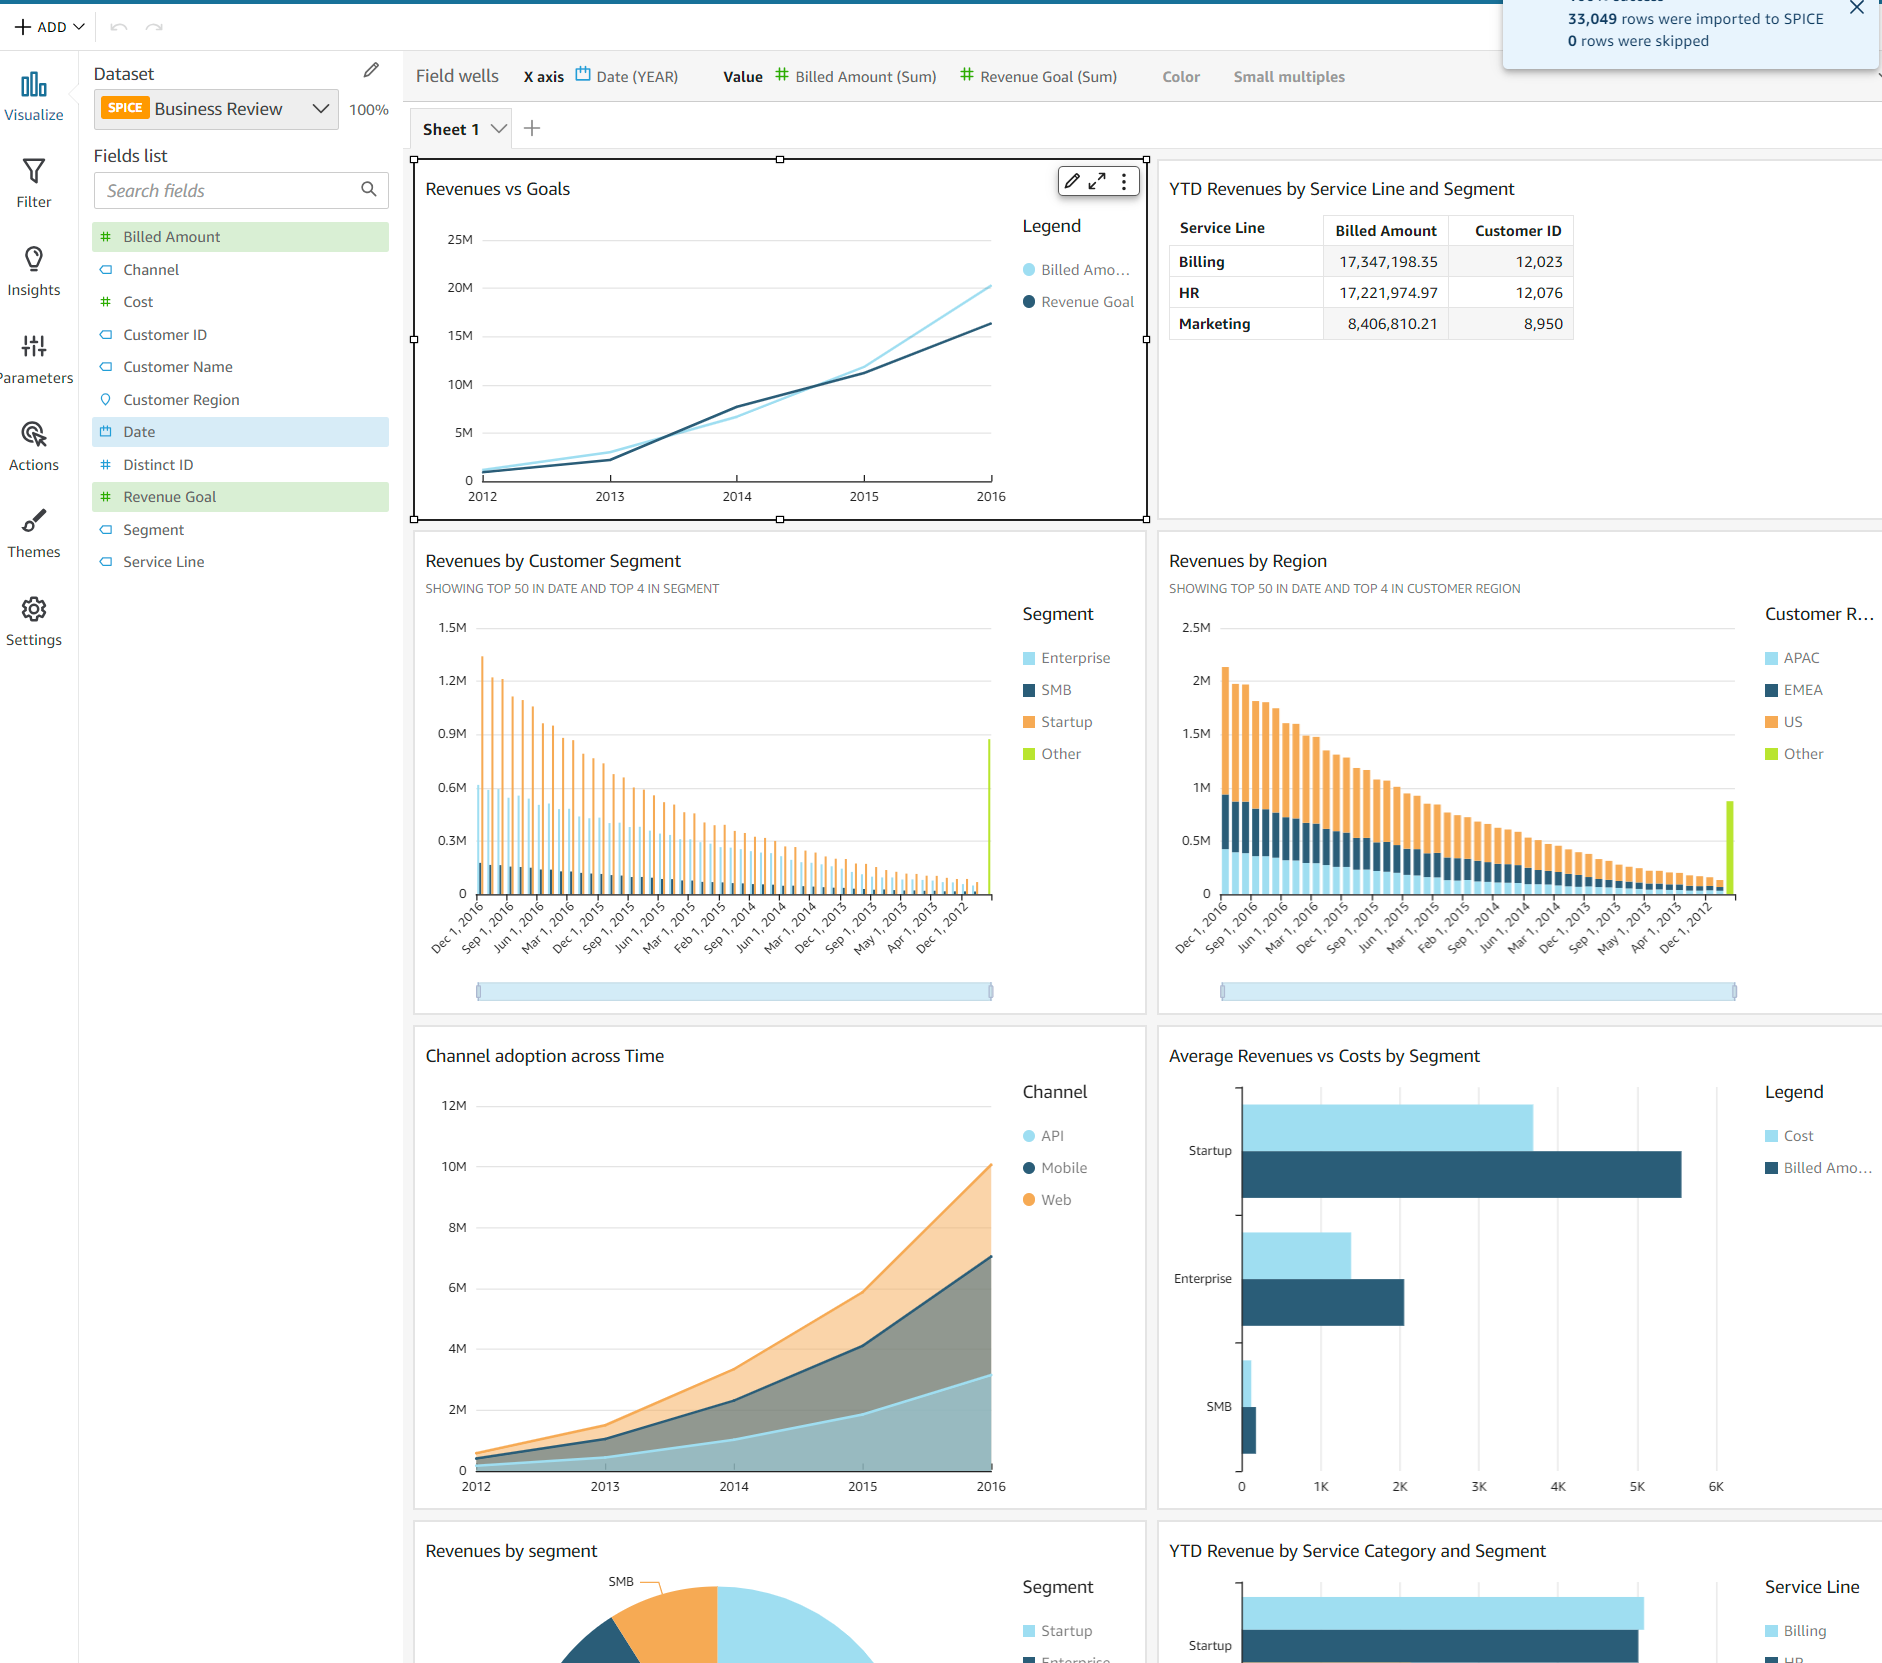Select the Distinct ID field

(x=240, y=465)
